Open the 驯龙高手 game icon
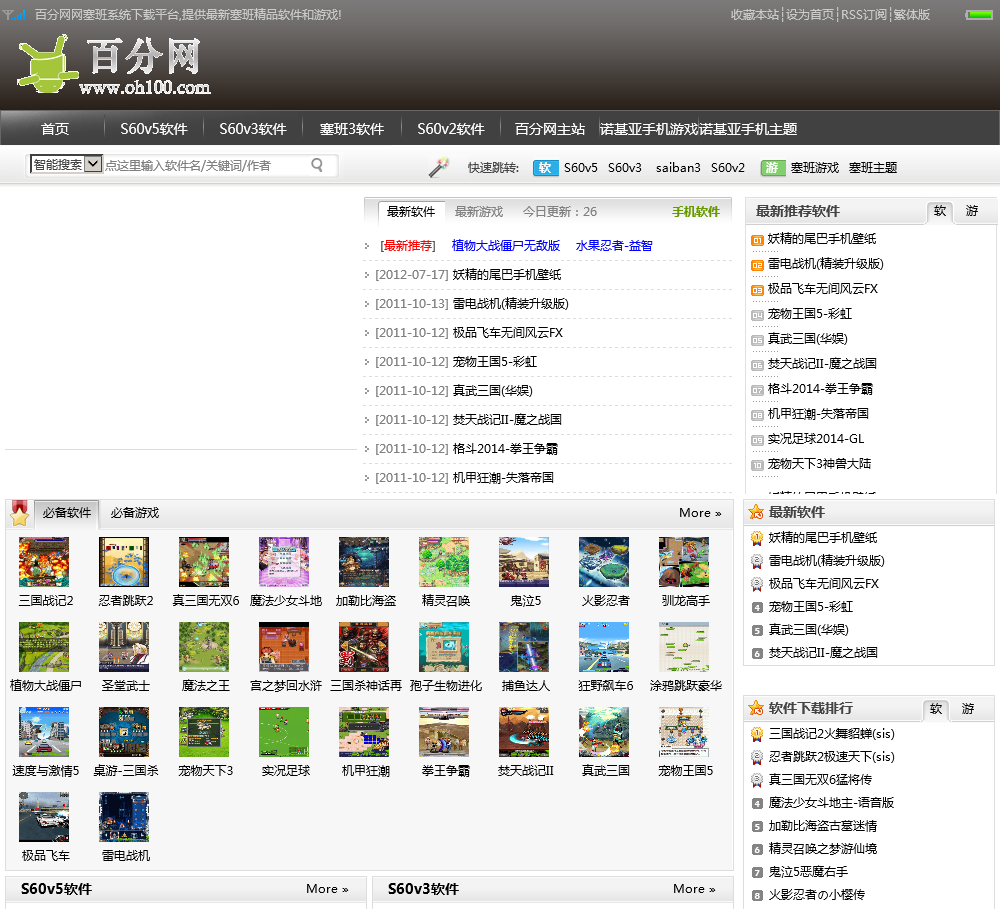Viewport: 1000px width, 909px height. [x=684, y=562]
